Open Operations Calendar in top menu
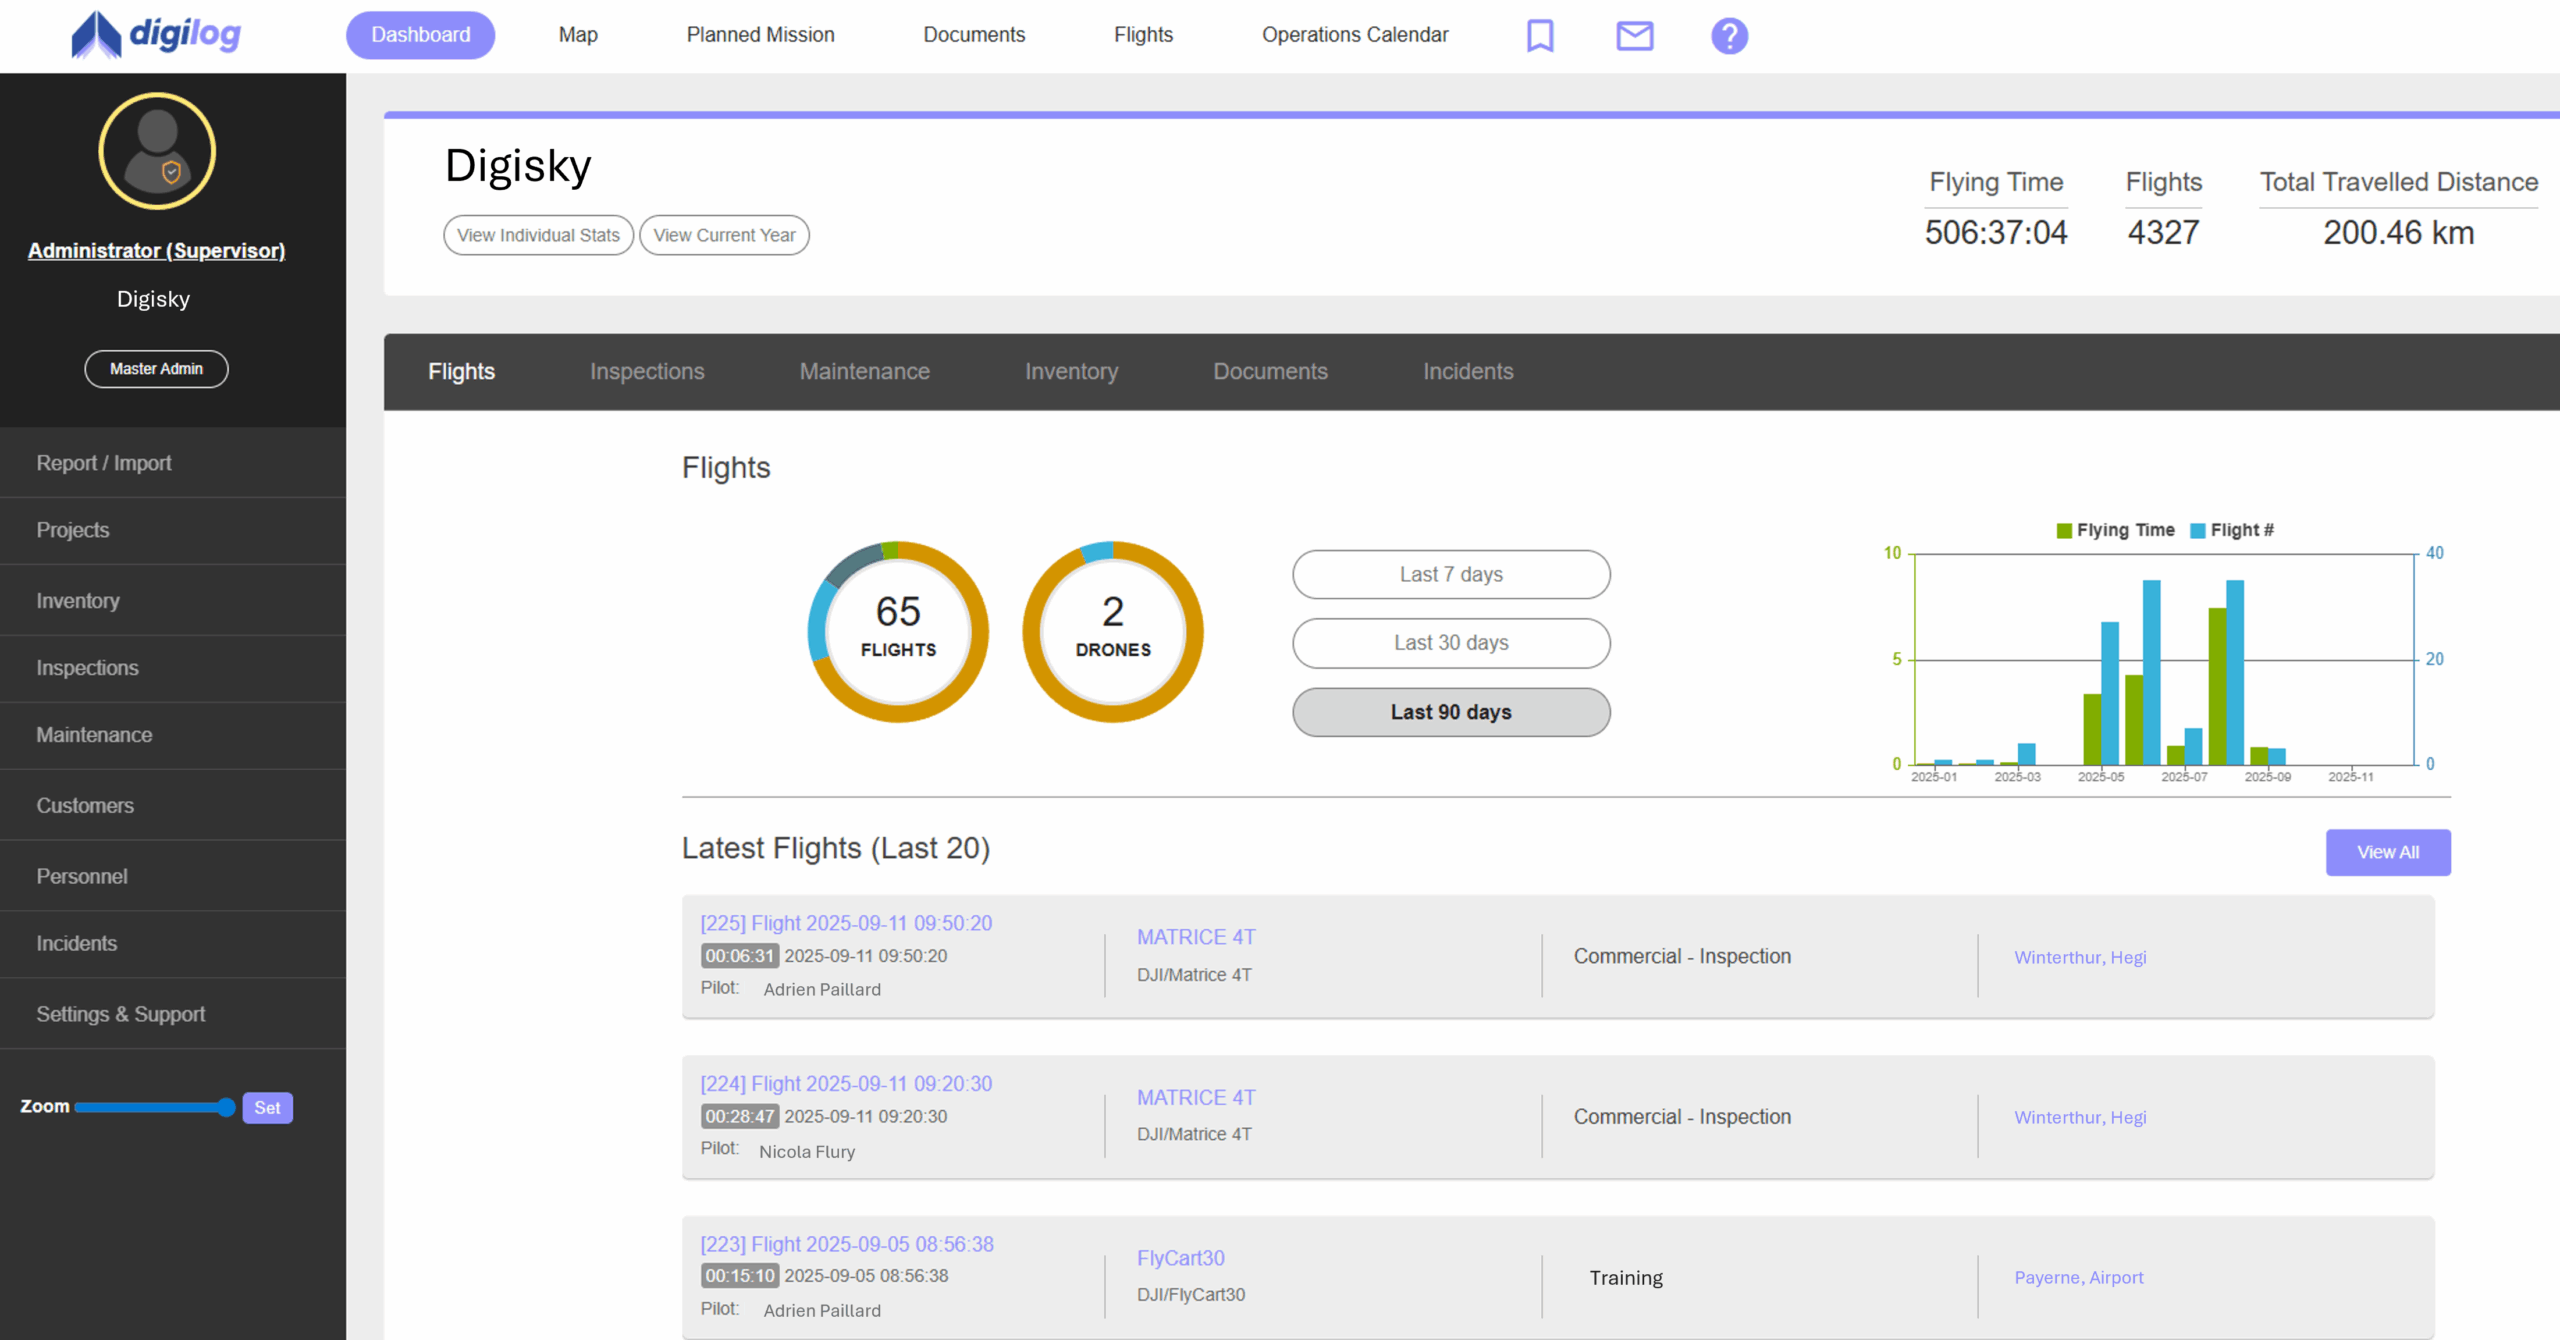Viewport: 2560px width, 1340px height. pos(1354,35)
